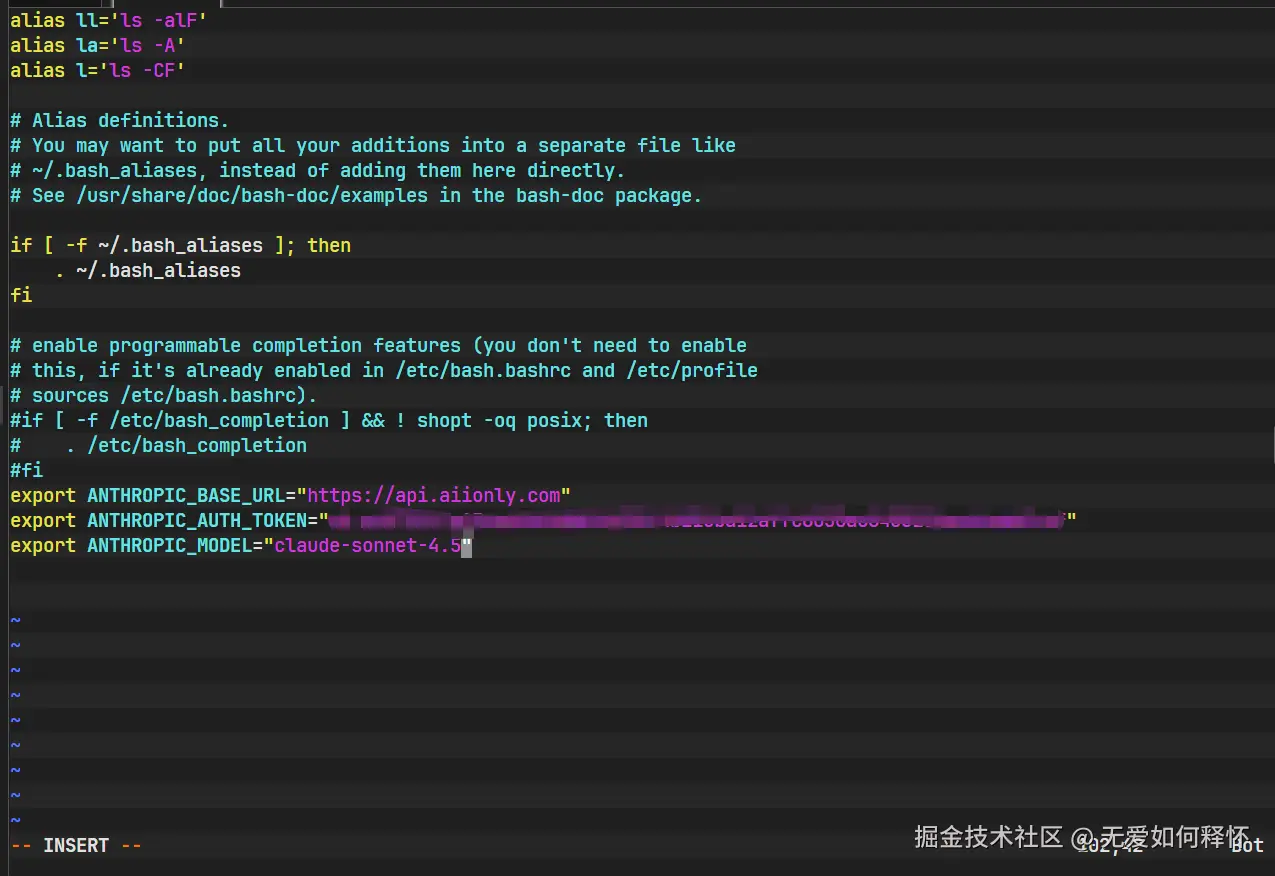Click the "# sources /etc/bash.bashrc)." line
The height and width of the screenshot is (876, 1275).
[164, 395]
